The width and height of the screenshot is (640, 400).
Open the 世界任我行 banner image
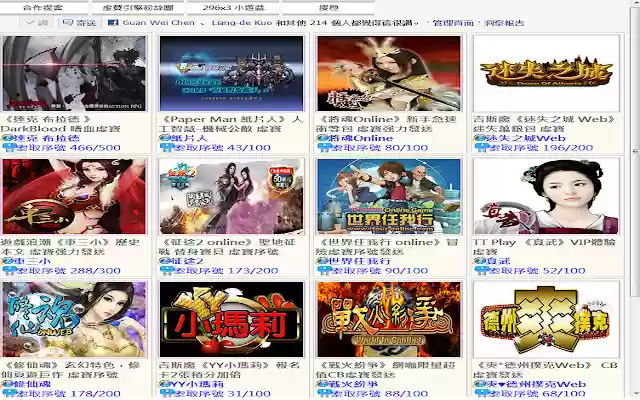click(x=389, y=196)
